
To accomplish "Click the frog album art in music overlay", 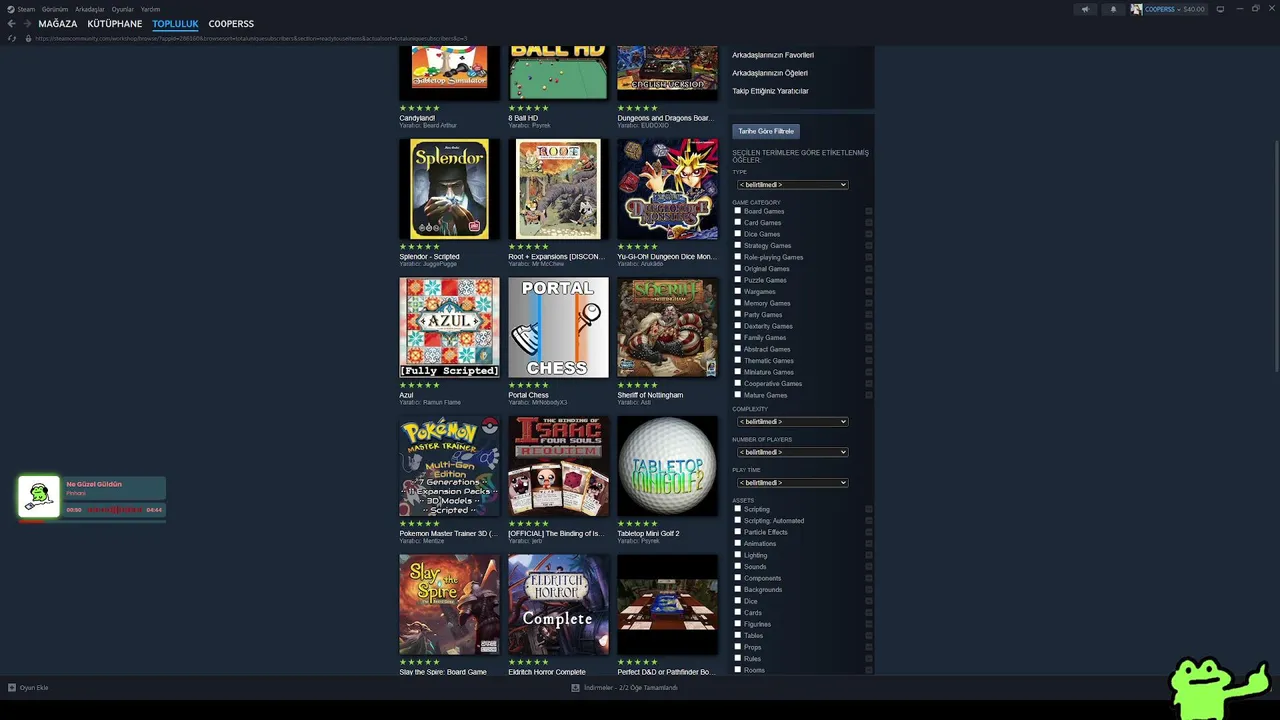I will pyautogui.click(x=39, y=497).
